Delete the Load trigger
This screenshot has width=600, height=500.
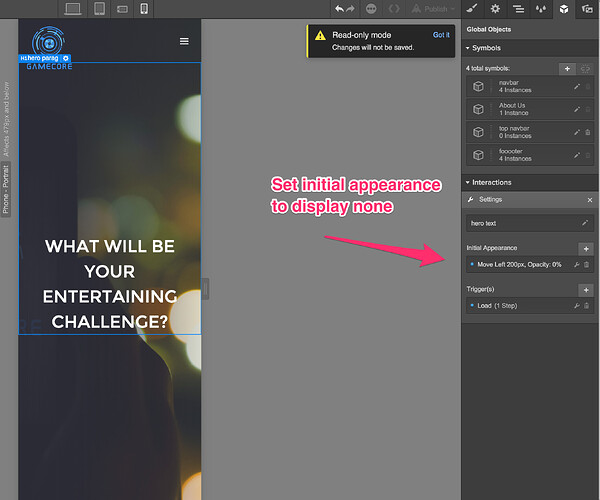click(x=586, y=306)
